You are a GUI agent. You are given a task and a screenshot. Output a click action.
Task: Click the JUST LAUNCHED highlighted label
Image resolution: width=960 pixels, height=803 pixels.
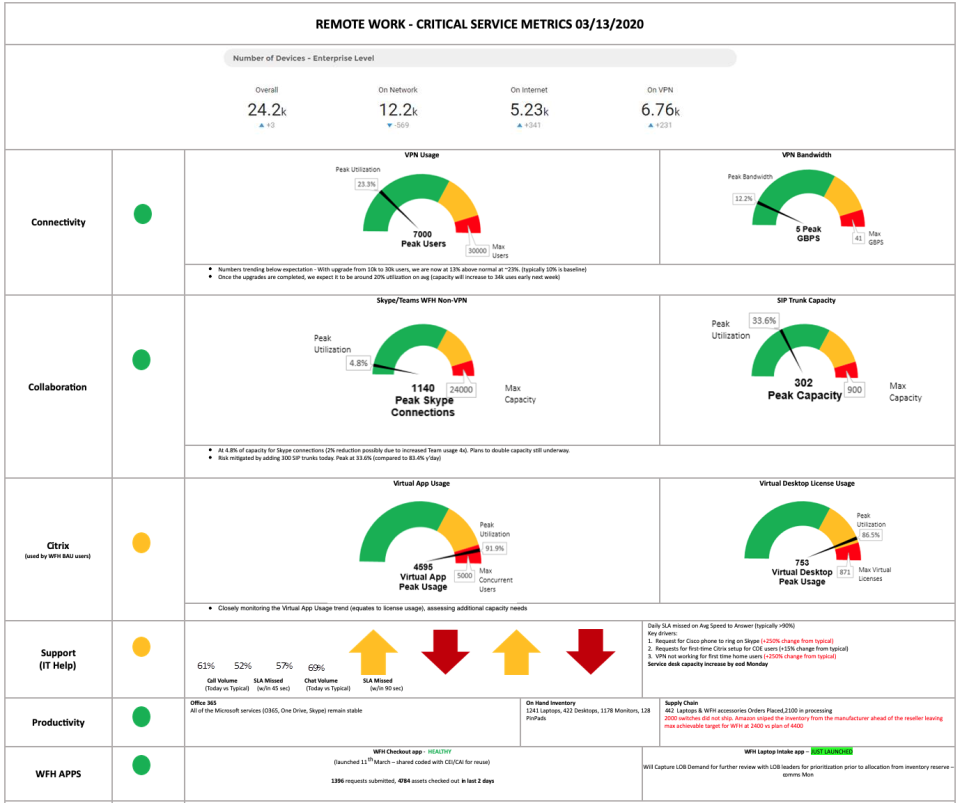coord(832,751)
